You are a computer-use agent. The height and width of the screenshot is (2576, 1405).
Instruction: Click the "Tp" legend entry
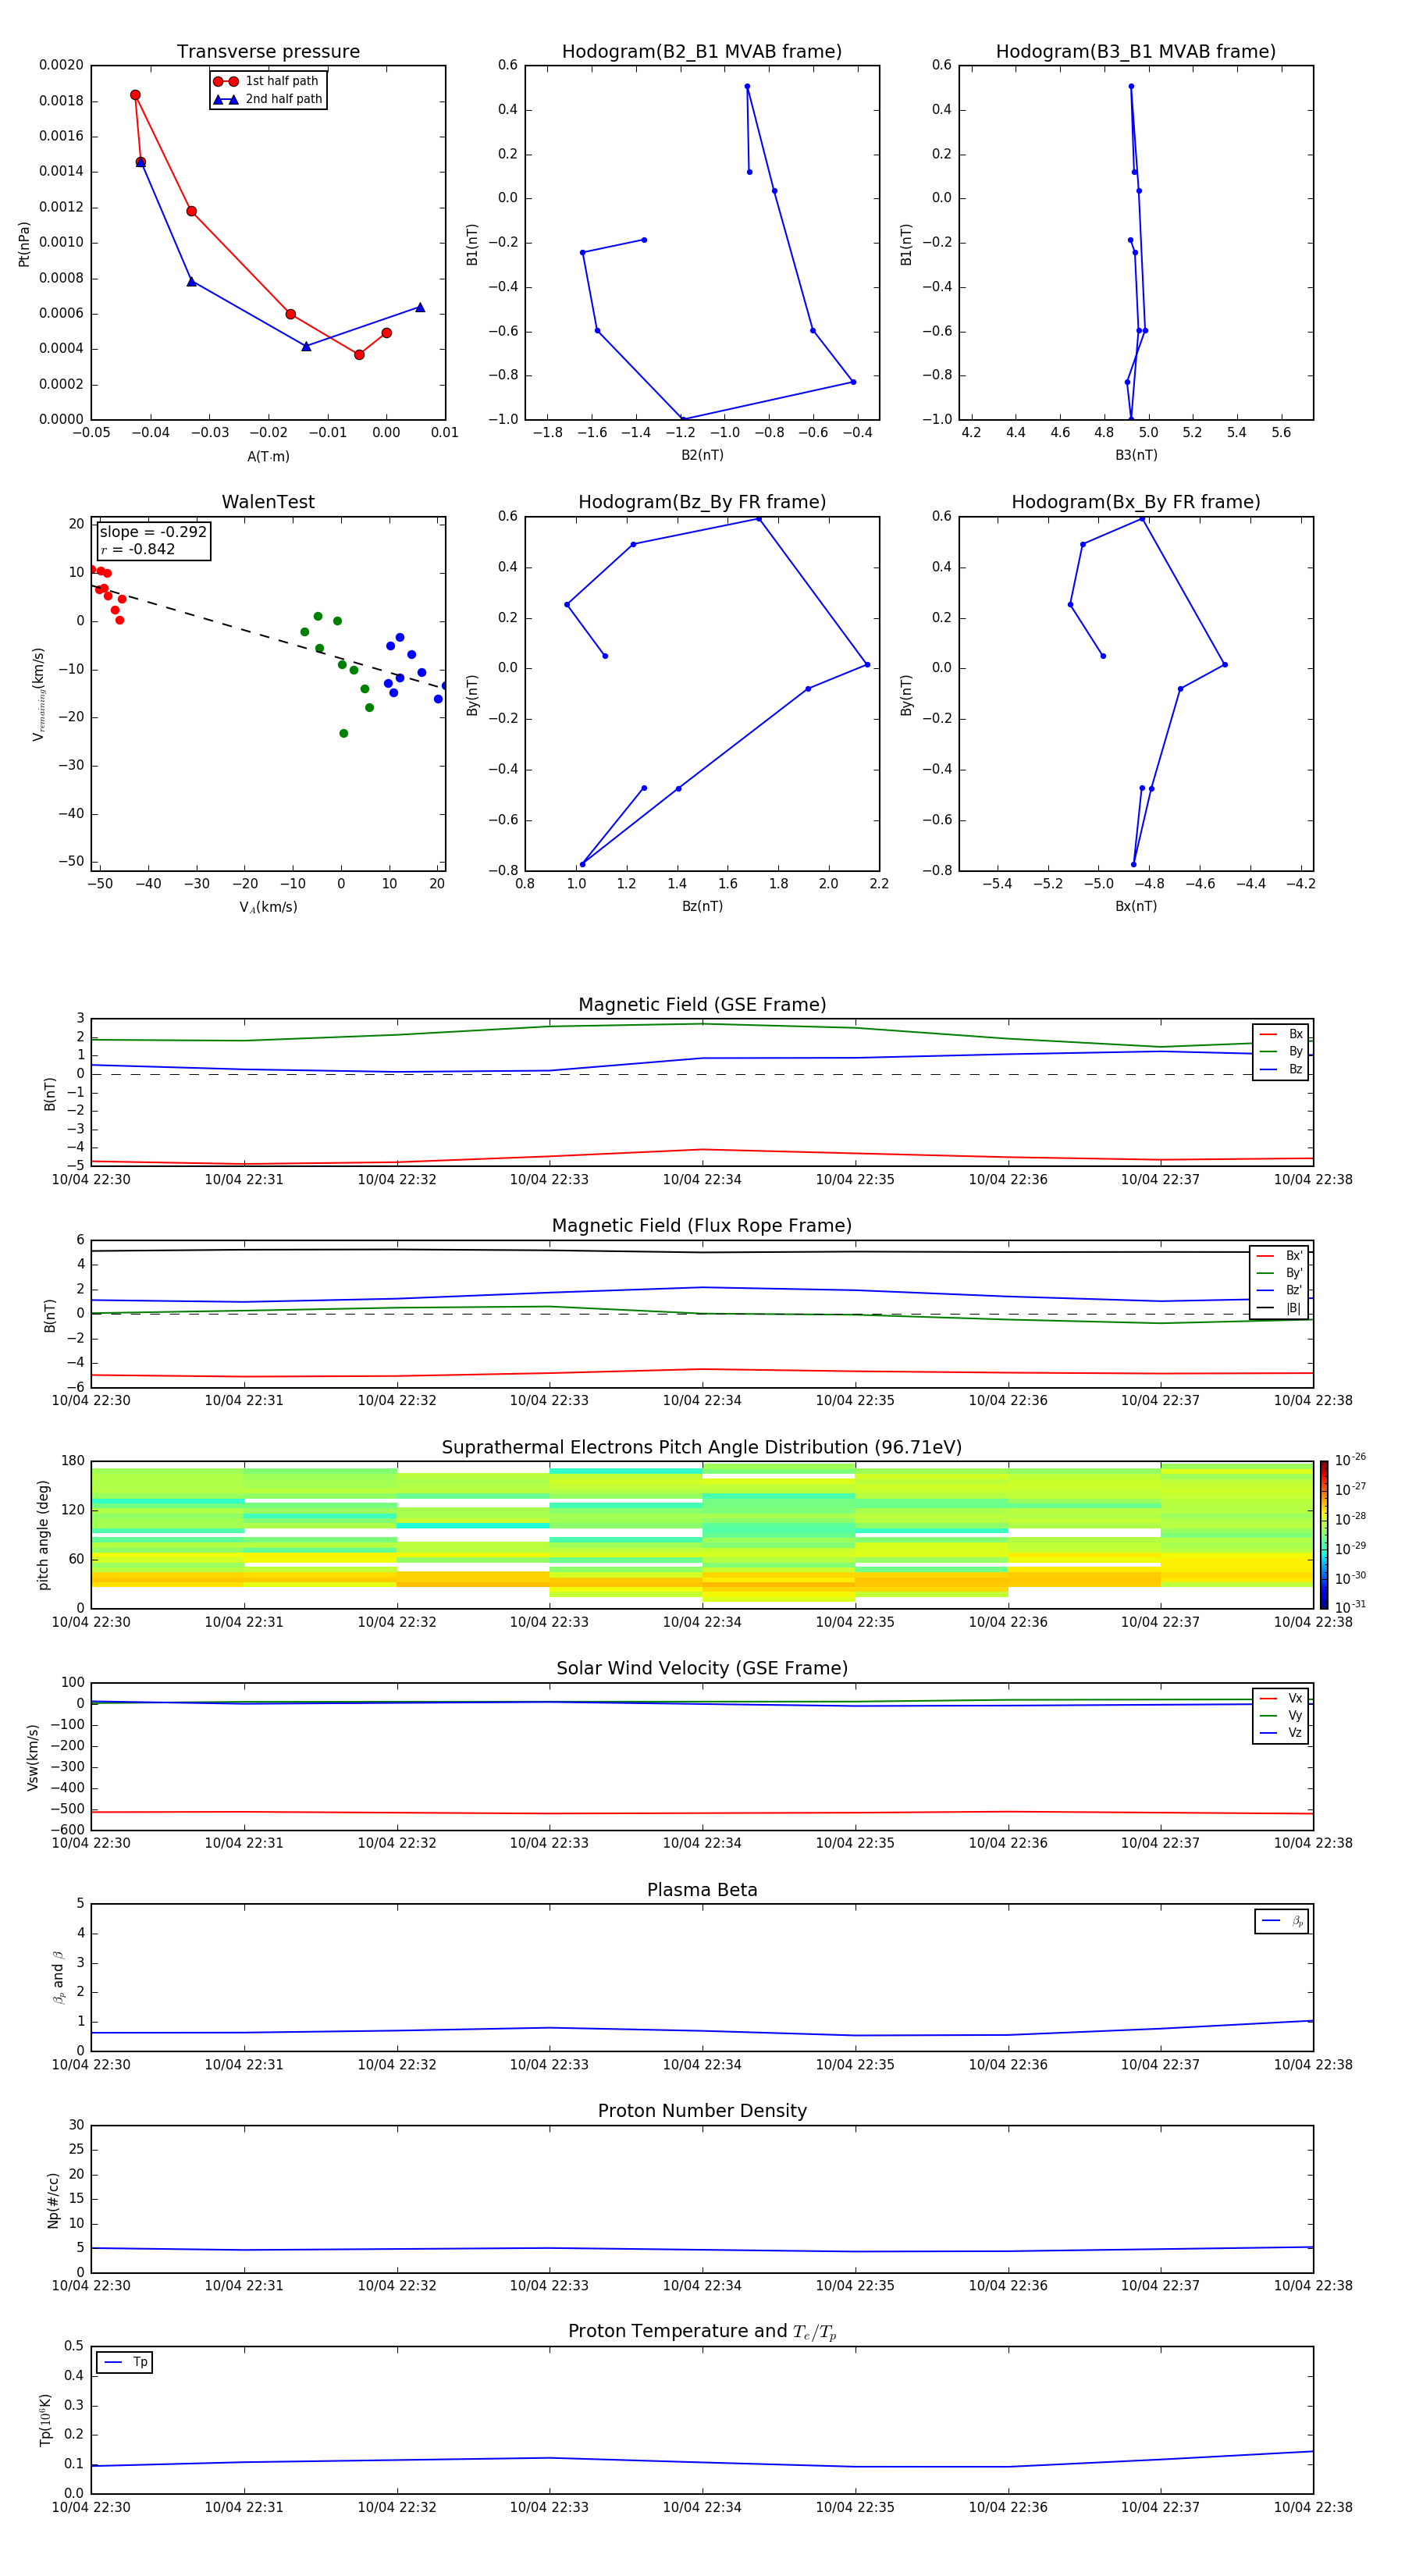point(125,2362)
